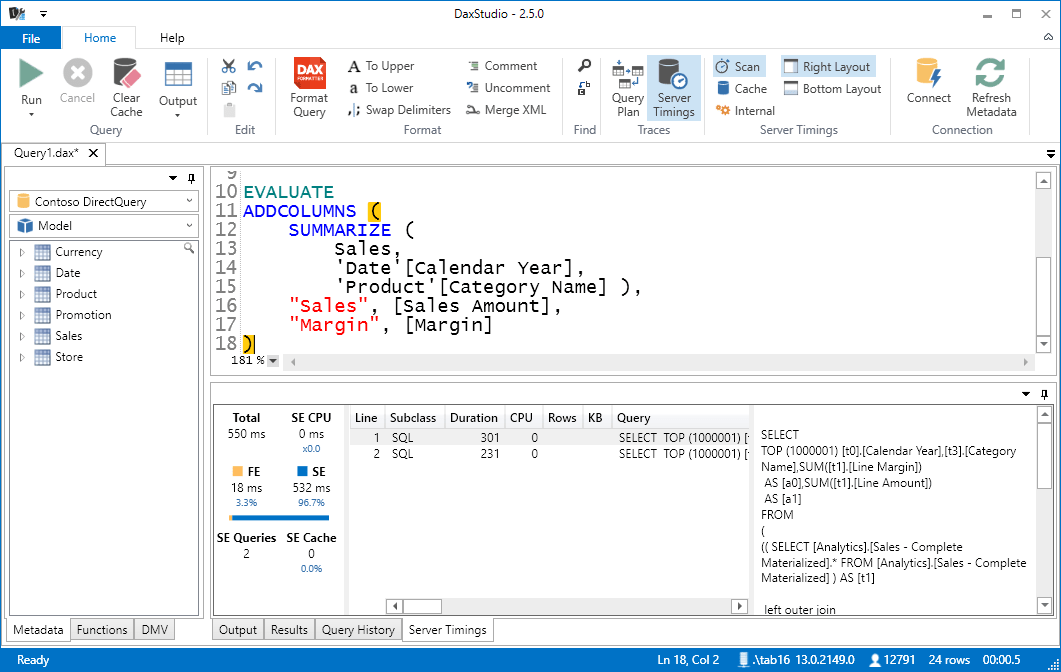Image resolution: width=1061 pixels, height=672 pixels.
Task: Toggle the Scan option in Server Timings
Action: (739, 65)
